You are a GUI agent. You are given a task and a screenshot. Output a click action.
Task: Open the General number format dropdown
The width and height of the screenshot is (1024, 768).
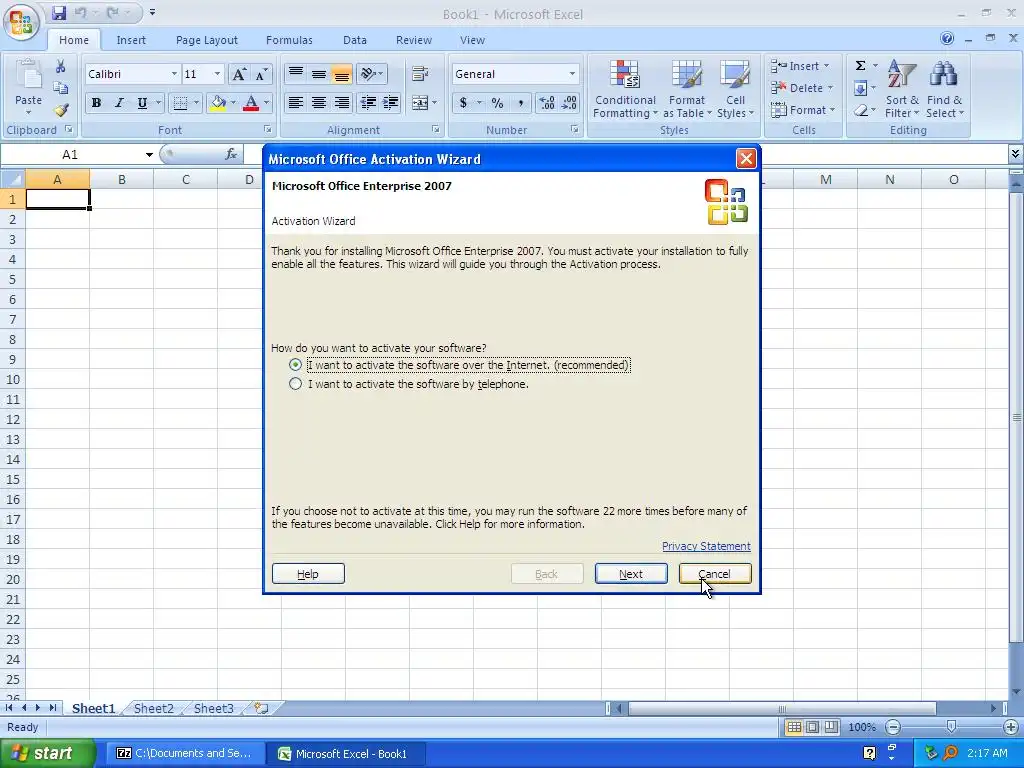click(x=572, y=74)
